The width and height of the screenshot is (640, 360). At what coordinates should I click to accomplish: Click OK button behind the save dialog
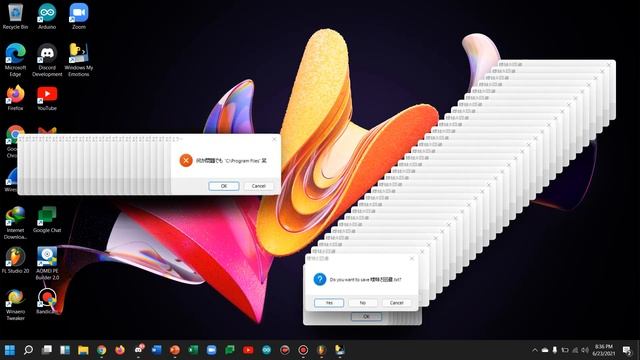[366, 317]
